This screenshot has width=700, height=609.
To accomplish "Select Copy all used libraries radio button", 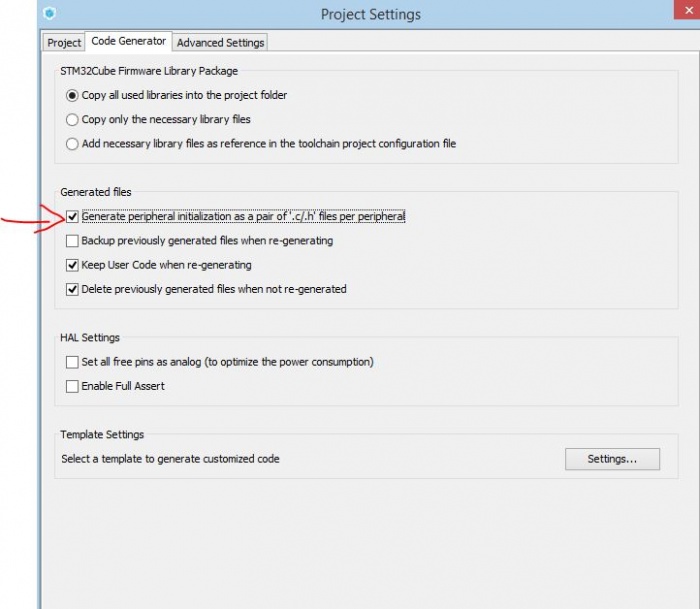I will [x=72, y=96].
